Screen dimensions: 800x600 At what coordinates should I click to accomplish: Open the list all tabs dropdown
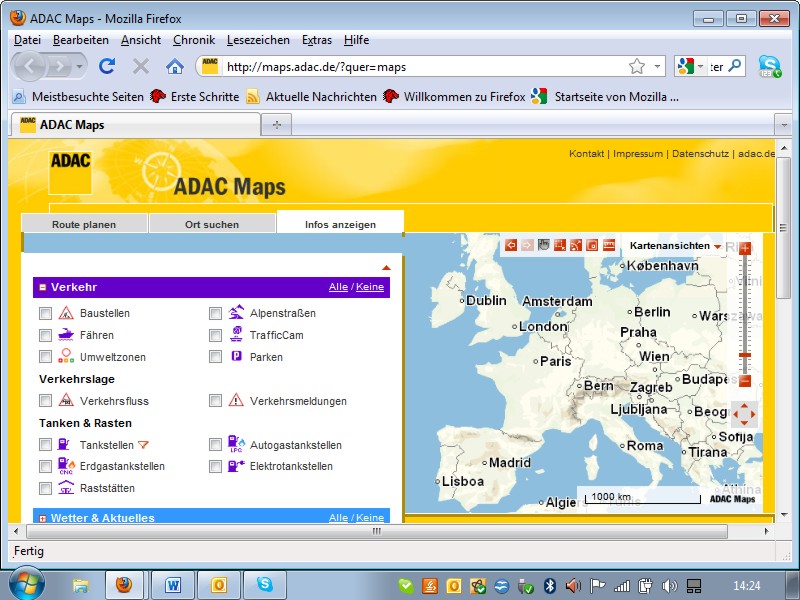(x=784, y=124)
